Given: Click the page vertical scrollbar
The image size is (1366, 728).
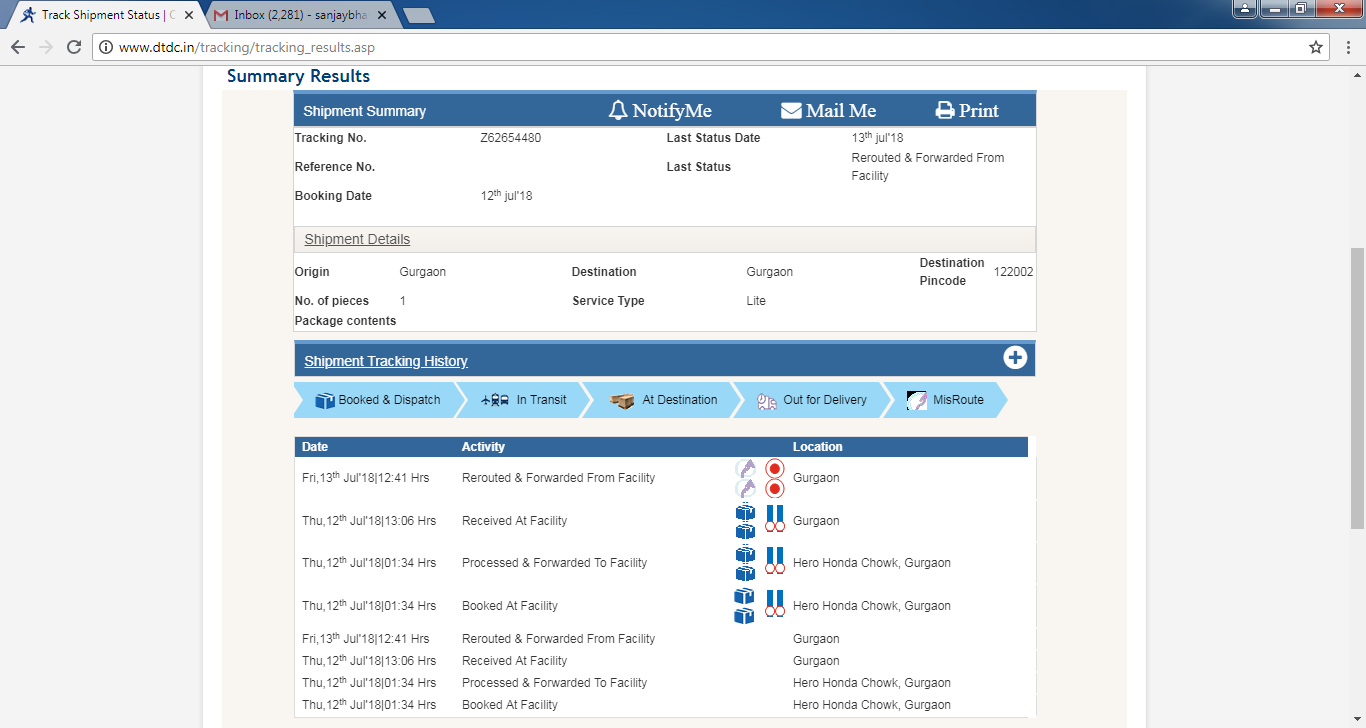Looking at the screenshot, I should [x=1357, y=388].
